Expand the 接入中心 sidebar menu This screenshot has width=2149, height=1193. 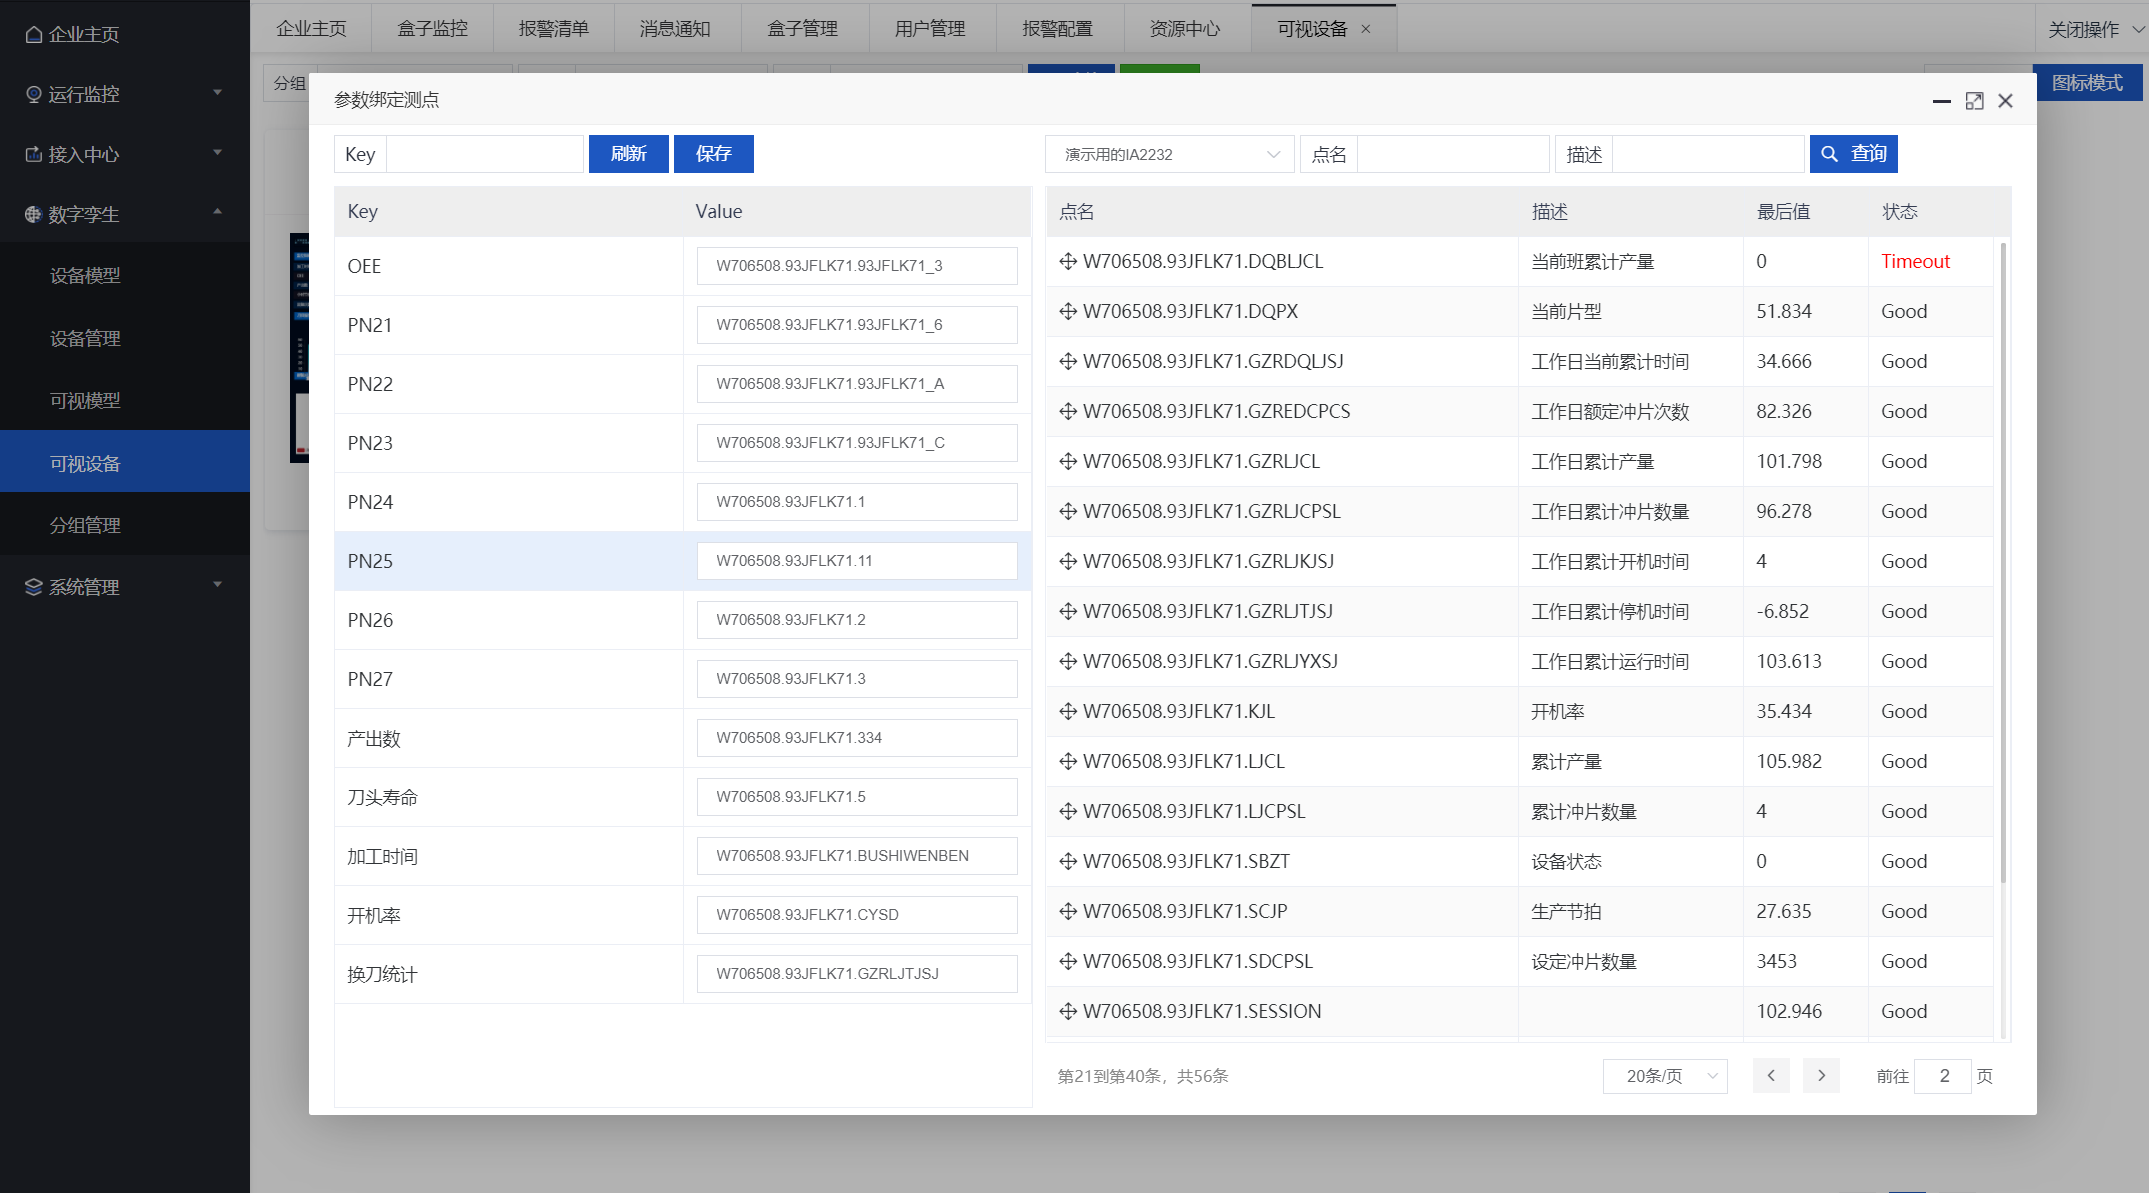(x=124, y=154)
